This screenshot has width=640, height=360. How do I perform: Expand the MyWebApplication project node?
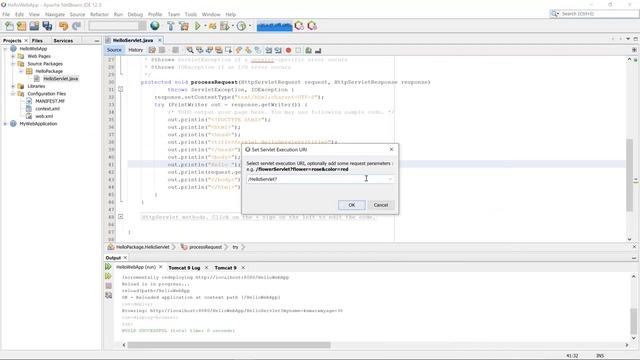tap(5, 124)
